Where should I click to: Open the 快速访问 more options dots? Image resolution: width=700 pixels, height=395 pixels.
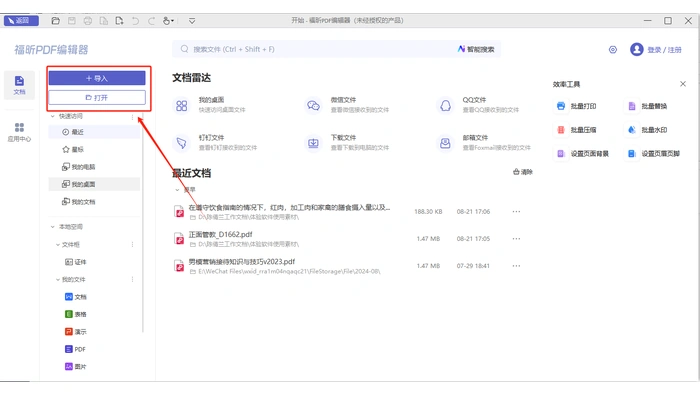pyautogui.click(x=132, y=117)
